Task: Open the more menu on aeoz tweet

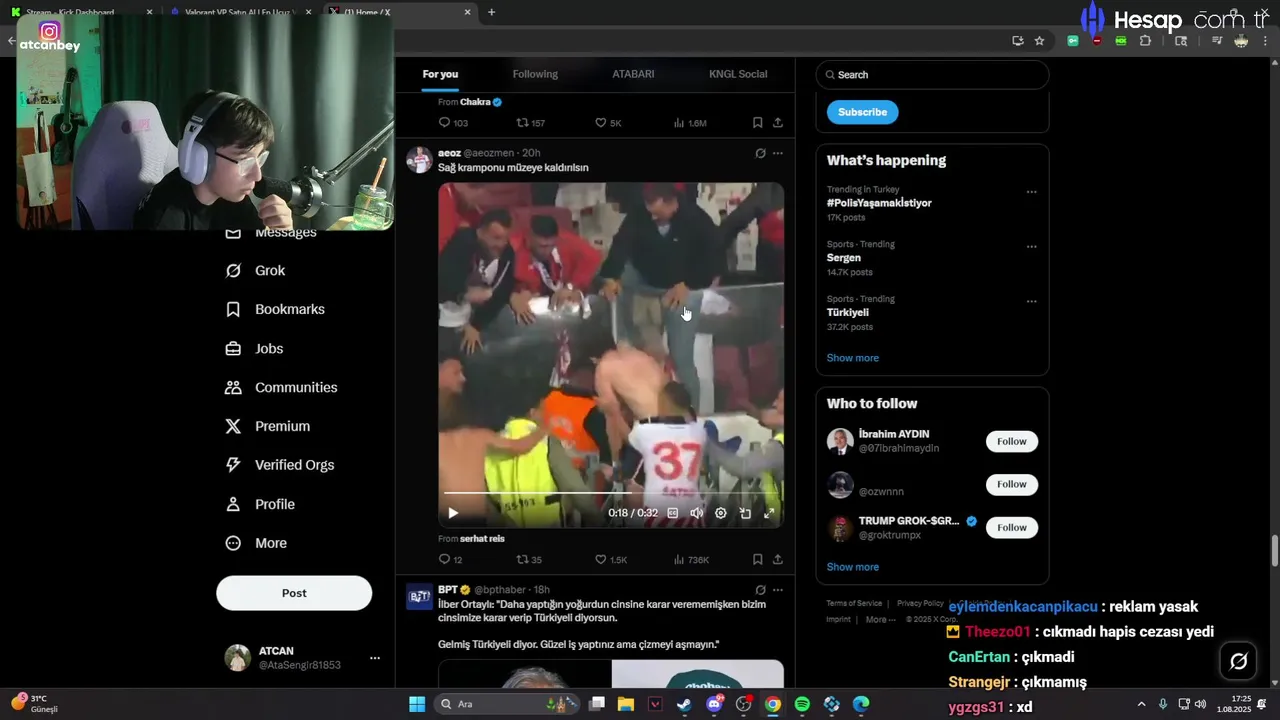Action: (x=778, y=153)
